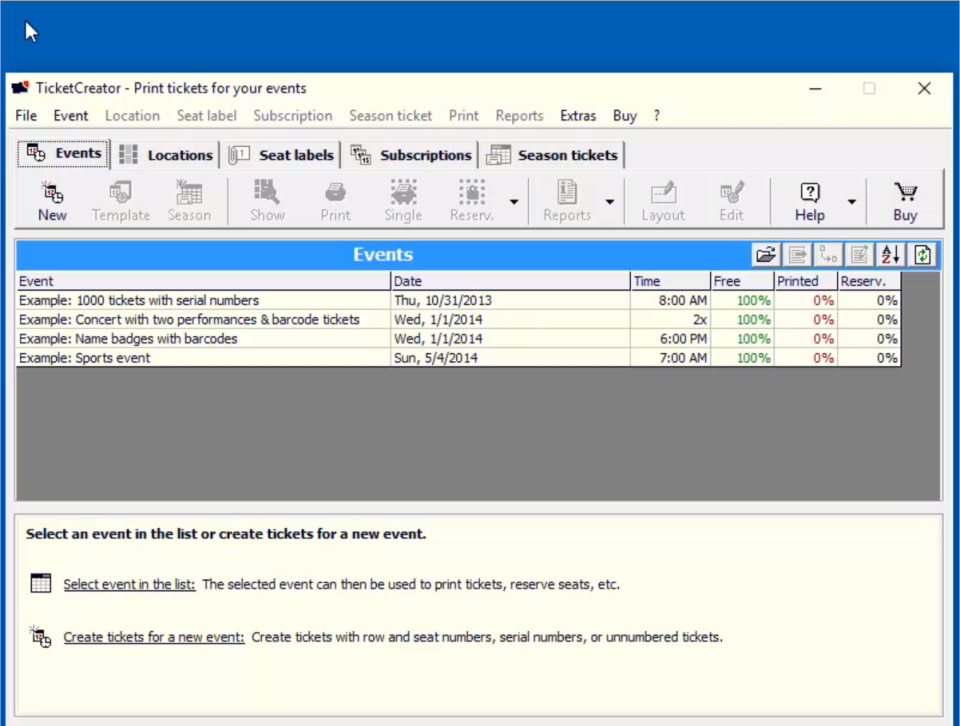Screen dimensions: 960x726
Task: Expand the Reports dropdown arrow
Action: (x=610, y=202)
